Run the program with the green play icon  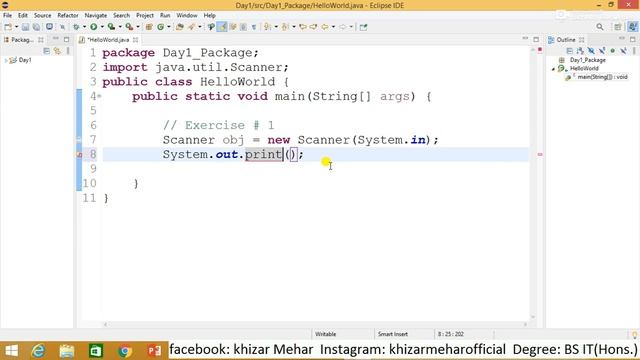(94, 27)
